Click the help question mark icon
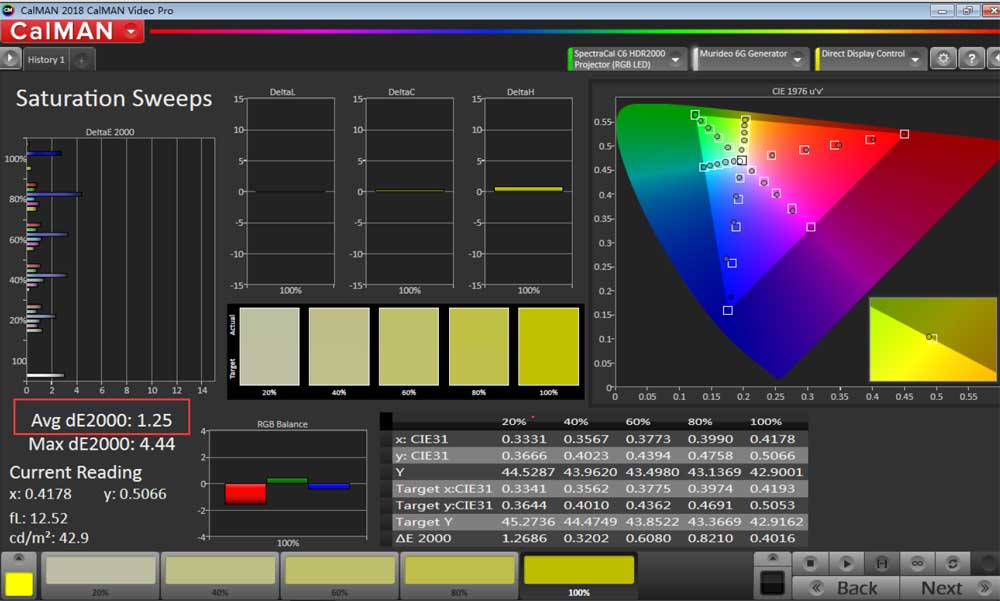Viewport: 1000px width, 601px height. tap(970, 59)
